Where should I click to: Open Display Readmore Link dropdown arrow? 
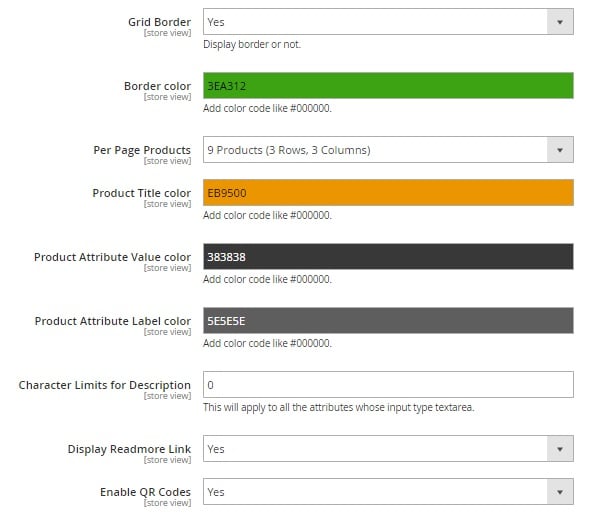560,449
